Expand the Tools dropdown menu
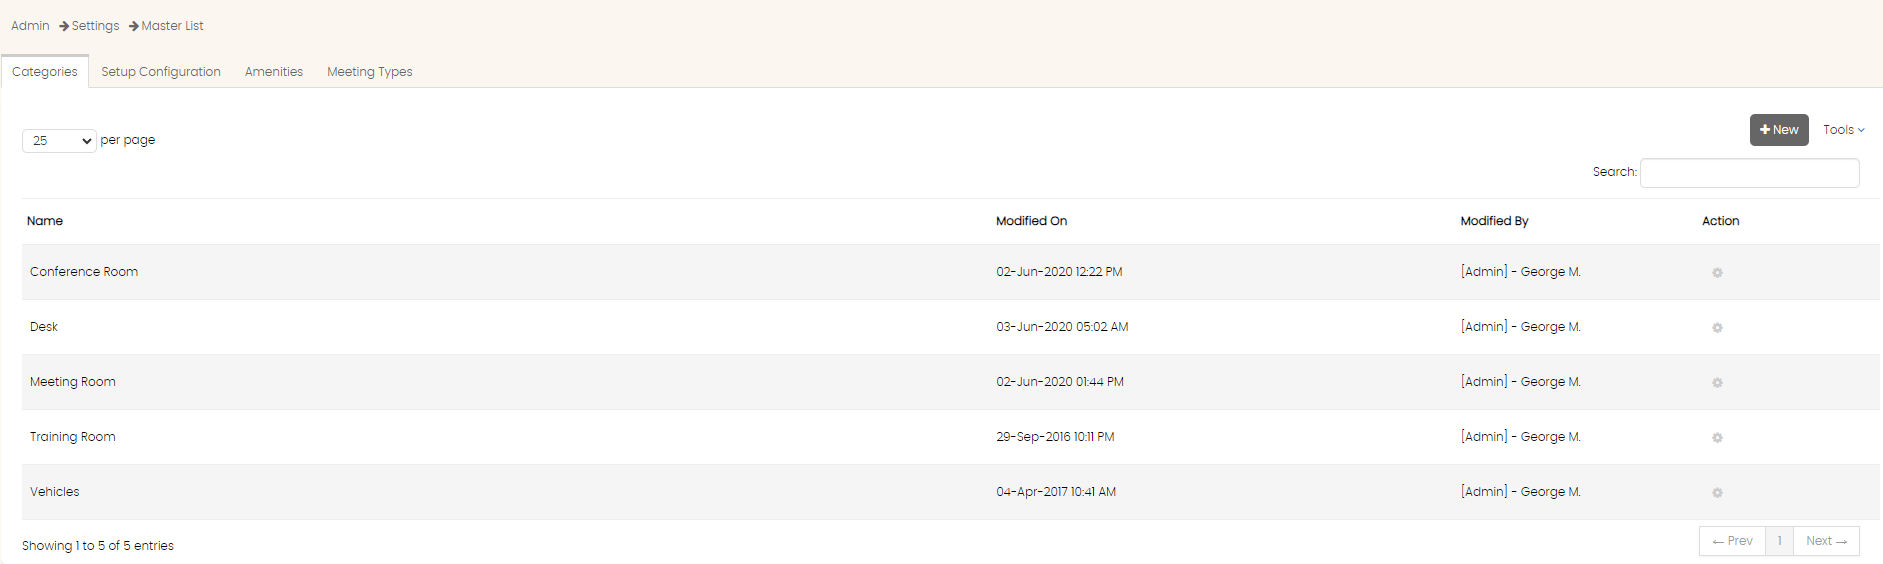This screenshot has width=1883, height=564. click(x=1843, y=130)
